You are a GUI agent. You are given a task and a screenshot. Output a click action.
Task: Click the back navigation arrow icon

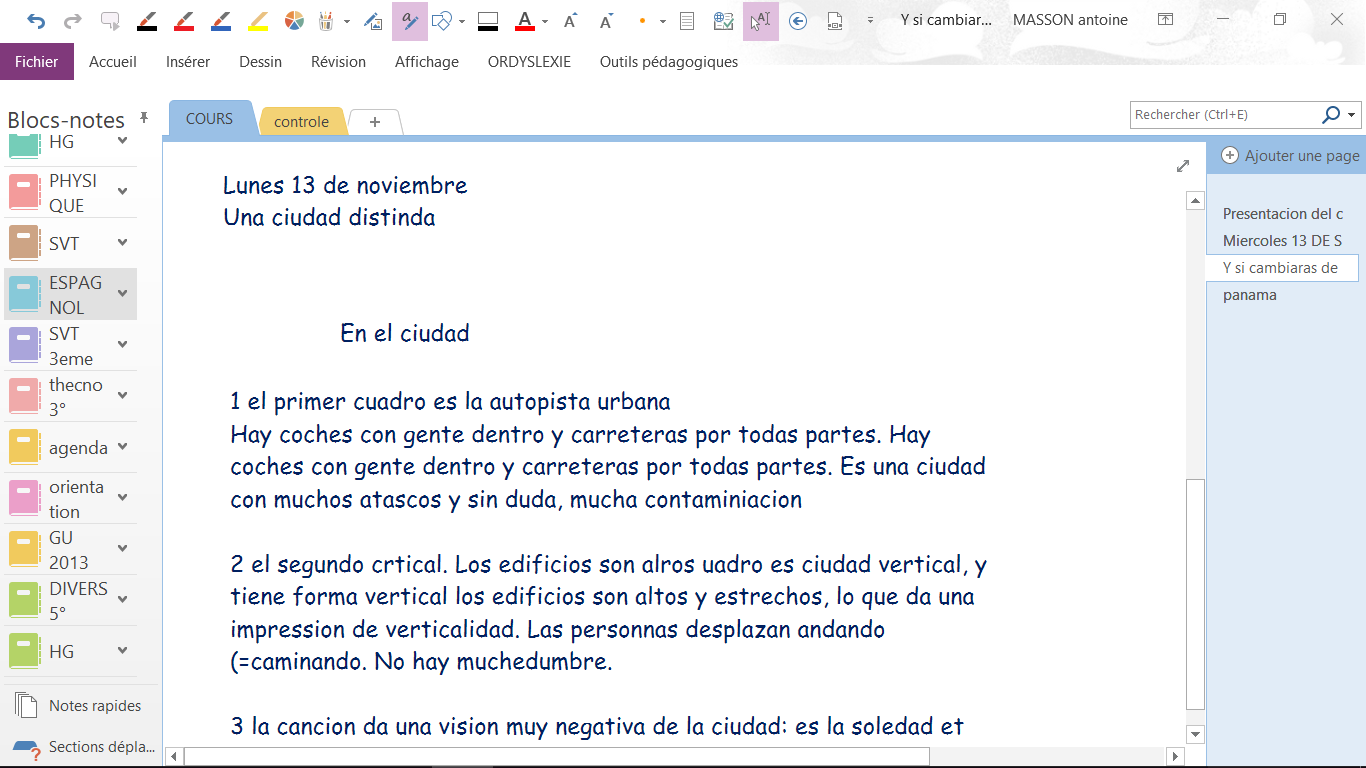[x=798, y=21]
